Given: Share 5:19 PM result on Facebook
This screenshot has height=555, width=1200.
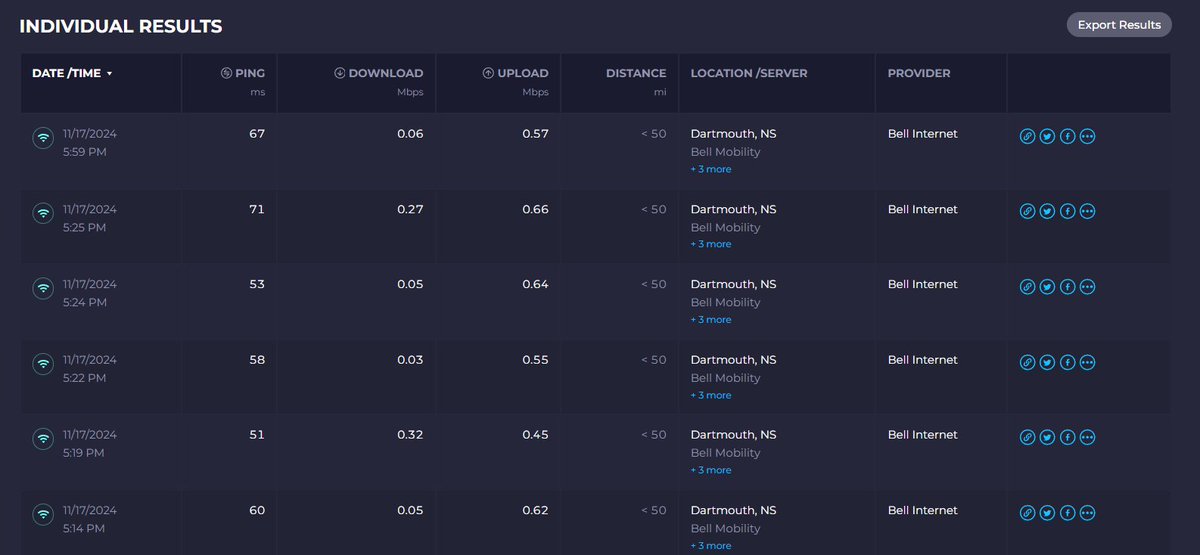Looking at the screenshot, I should 1067,437.
